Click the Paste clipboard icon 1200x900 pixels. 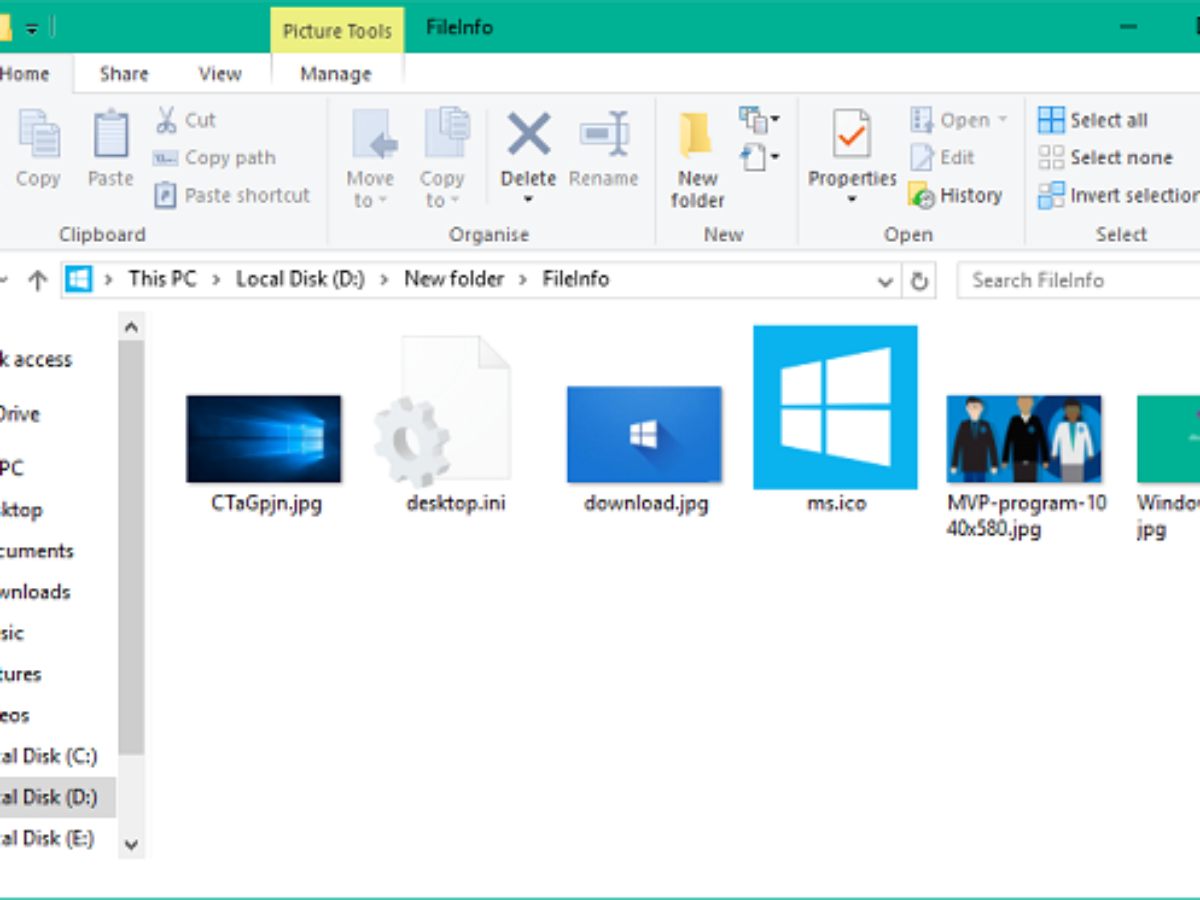point(110,135)
